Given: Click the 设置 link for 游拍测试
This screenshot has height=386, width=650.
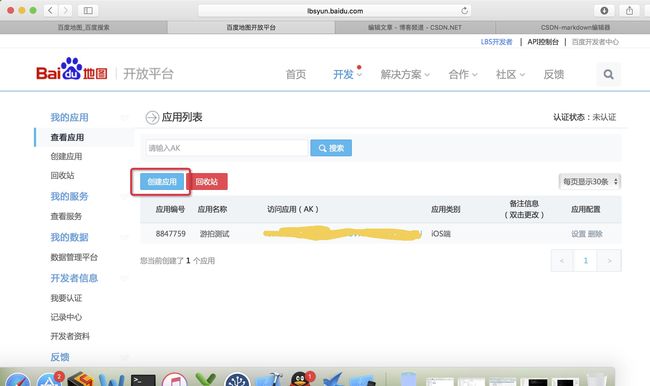Looking at the screenshot, I should tap(578, 234).
